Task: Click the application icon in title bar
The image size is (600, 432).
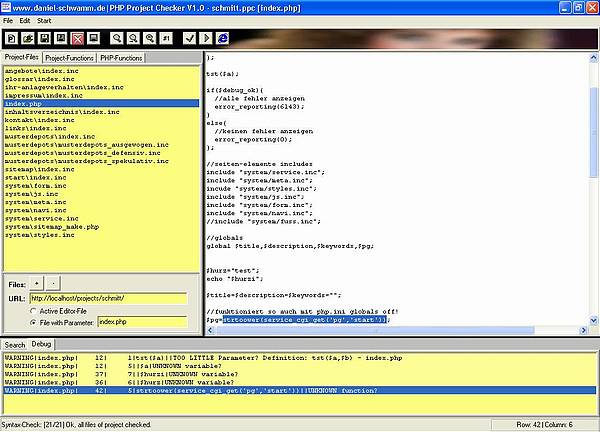Action: [x=6, y=7]
